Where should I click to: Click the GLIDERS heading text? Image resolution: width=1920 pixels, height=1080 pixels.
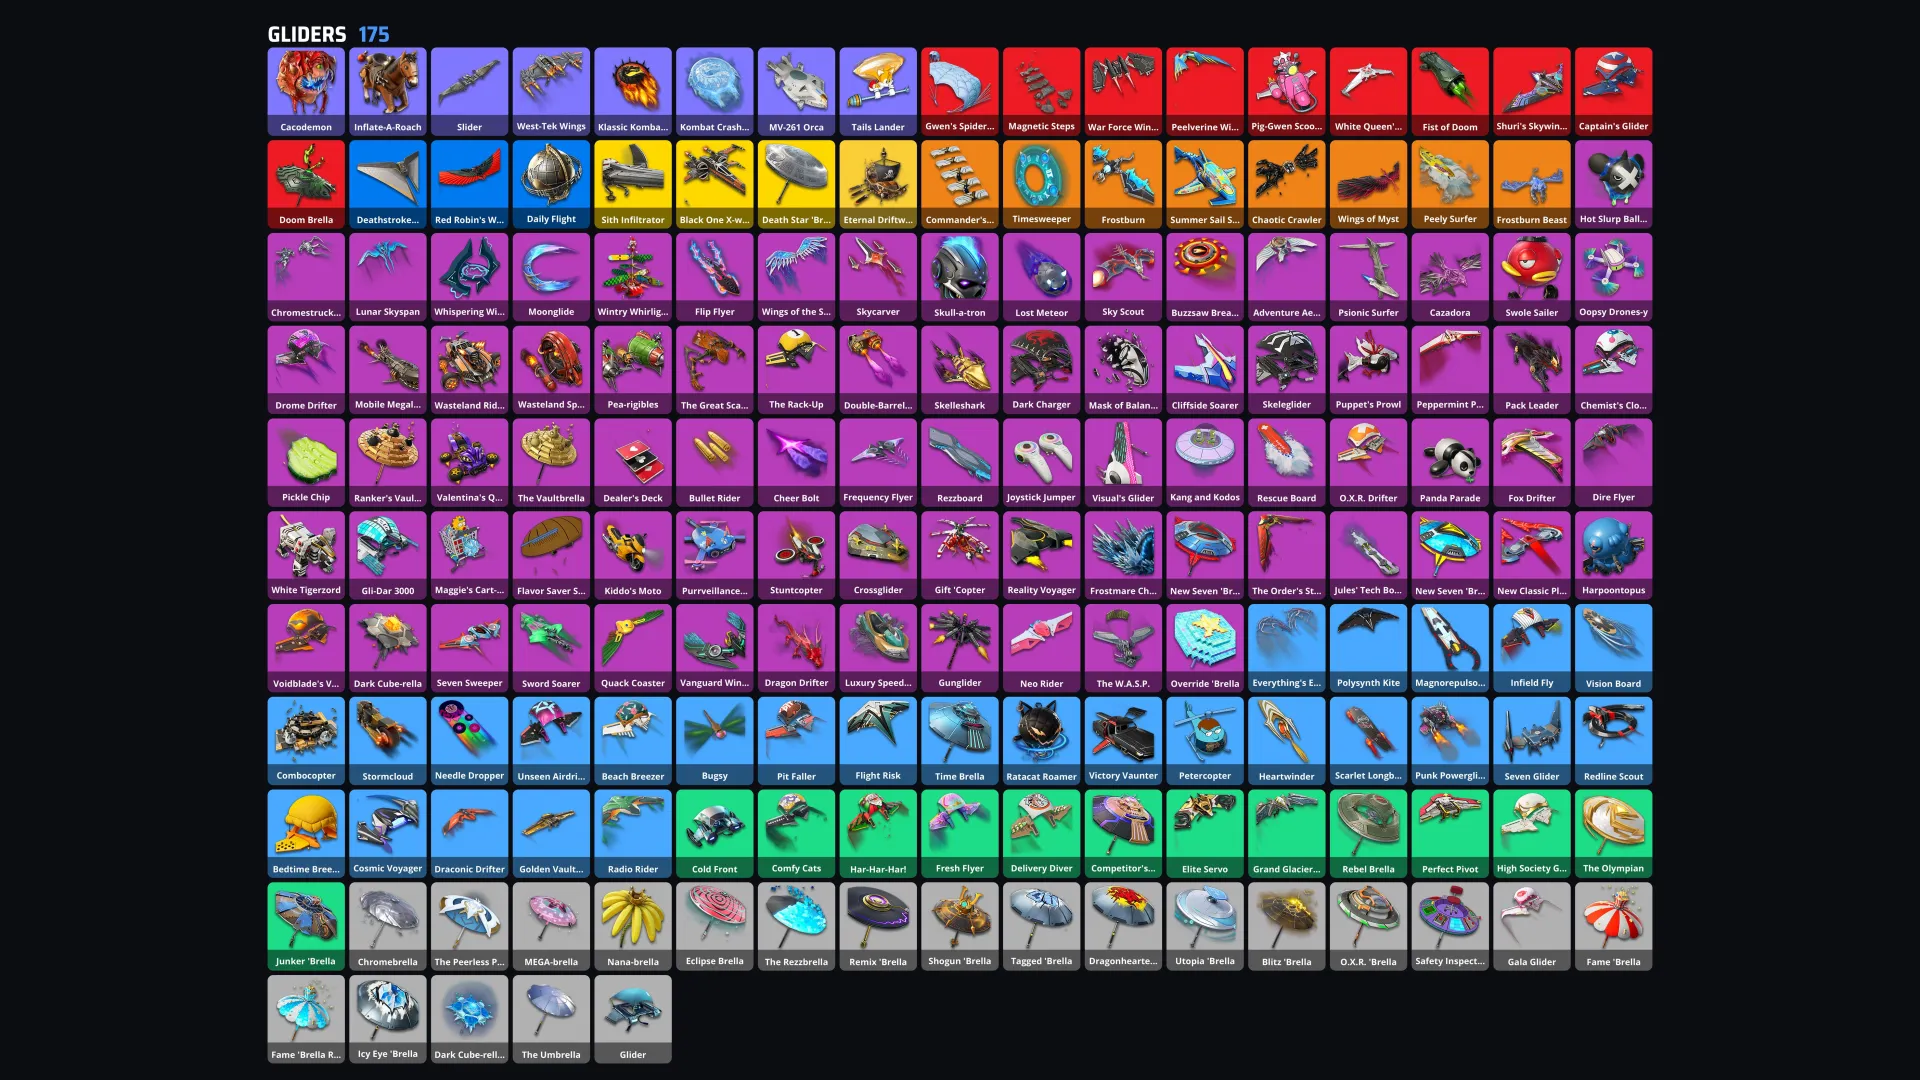pos(307,34)
